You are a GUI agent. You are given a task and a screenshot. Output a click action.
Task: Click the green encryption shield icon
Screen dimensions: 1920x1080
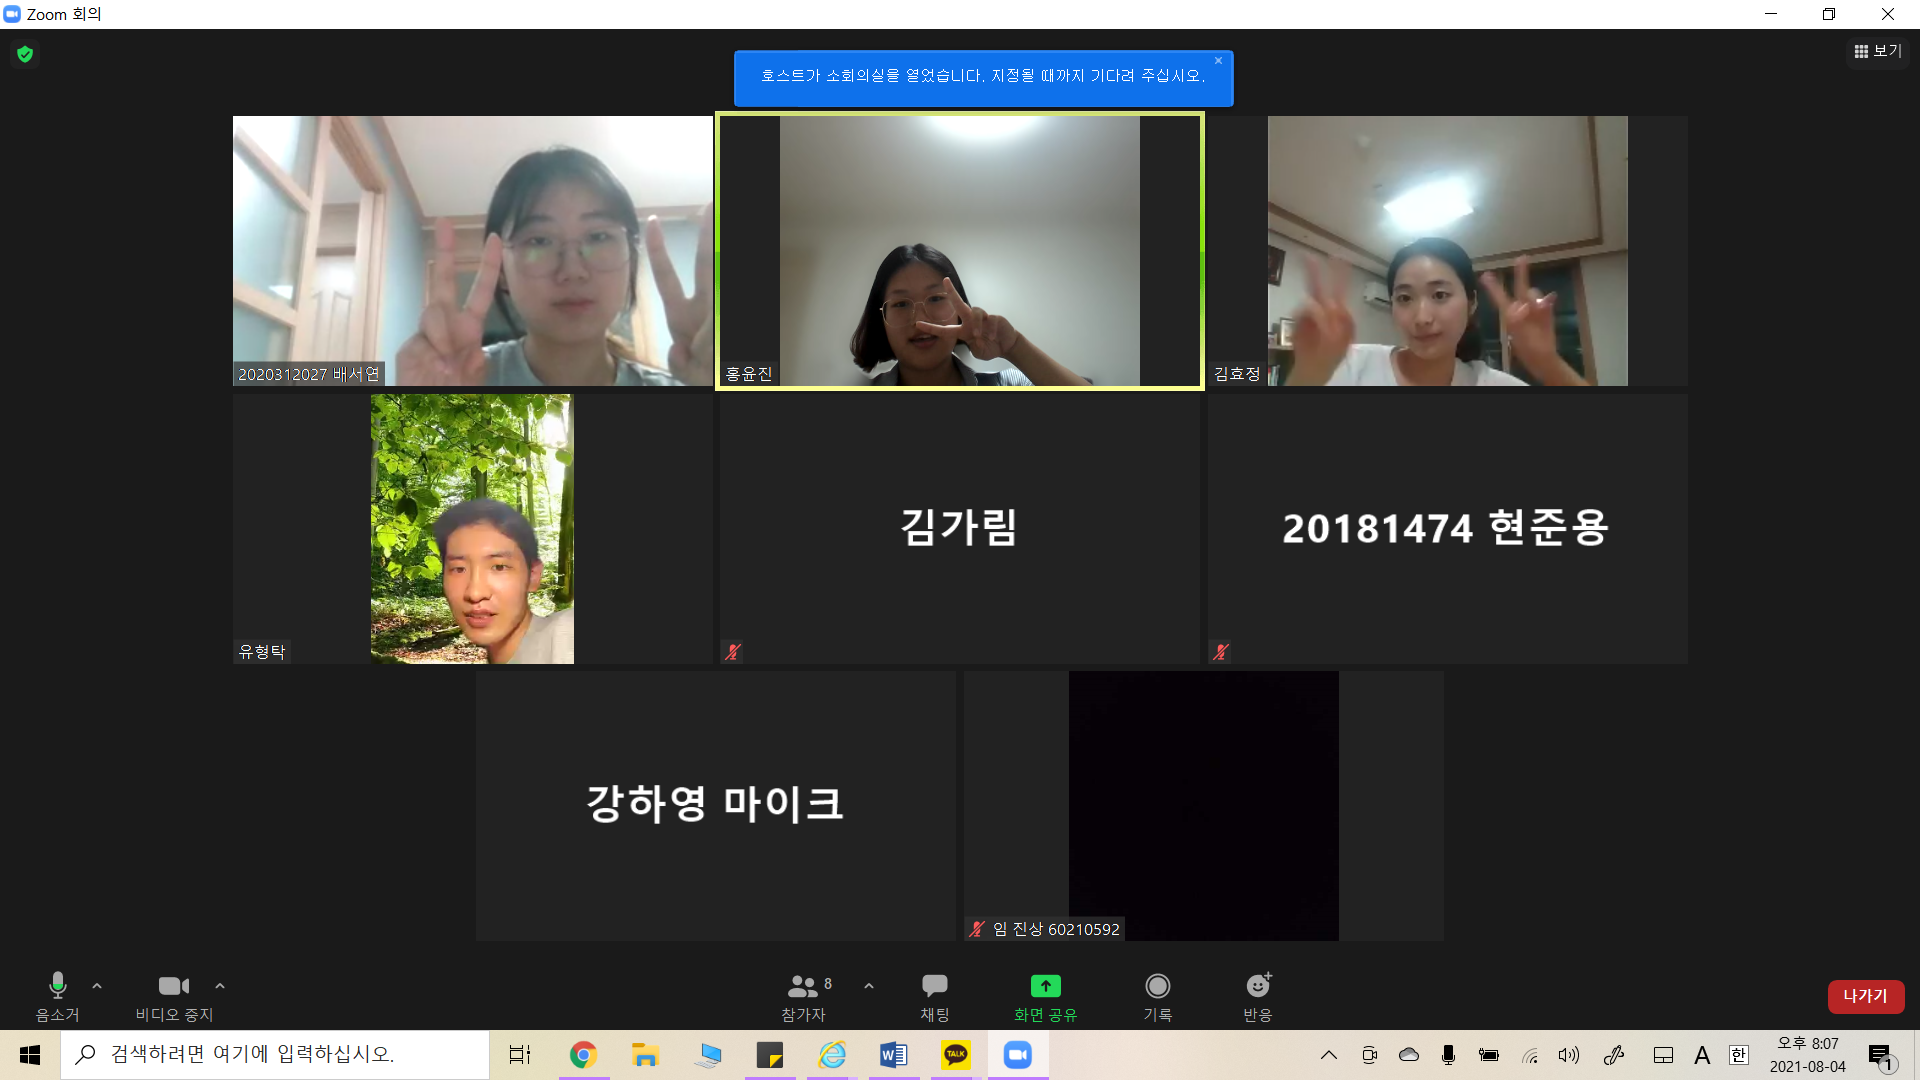pyautogui.click(x=25, y=54)
